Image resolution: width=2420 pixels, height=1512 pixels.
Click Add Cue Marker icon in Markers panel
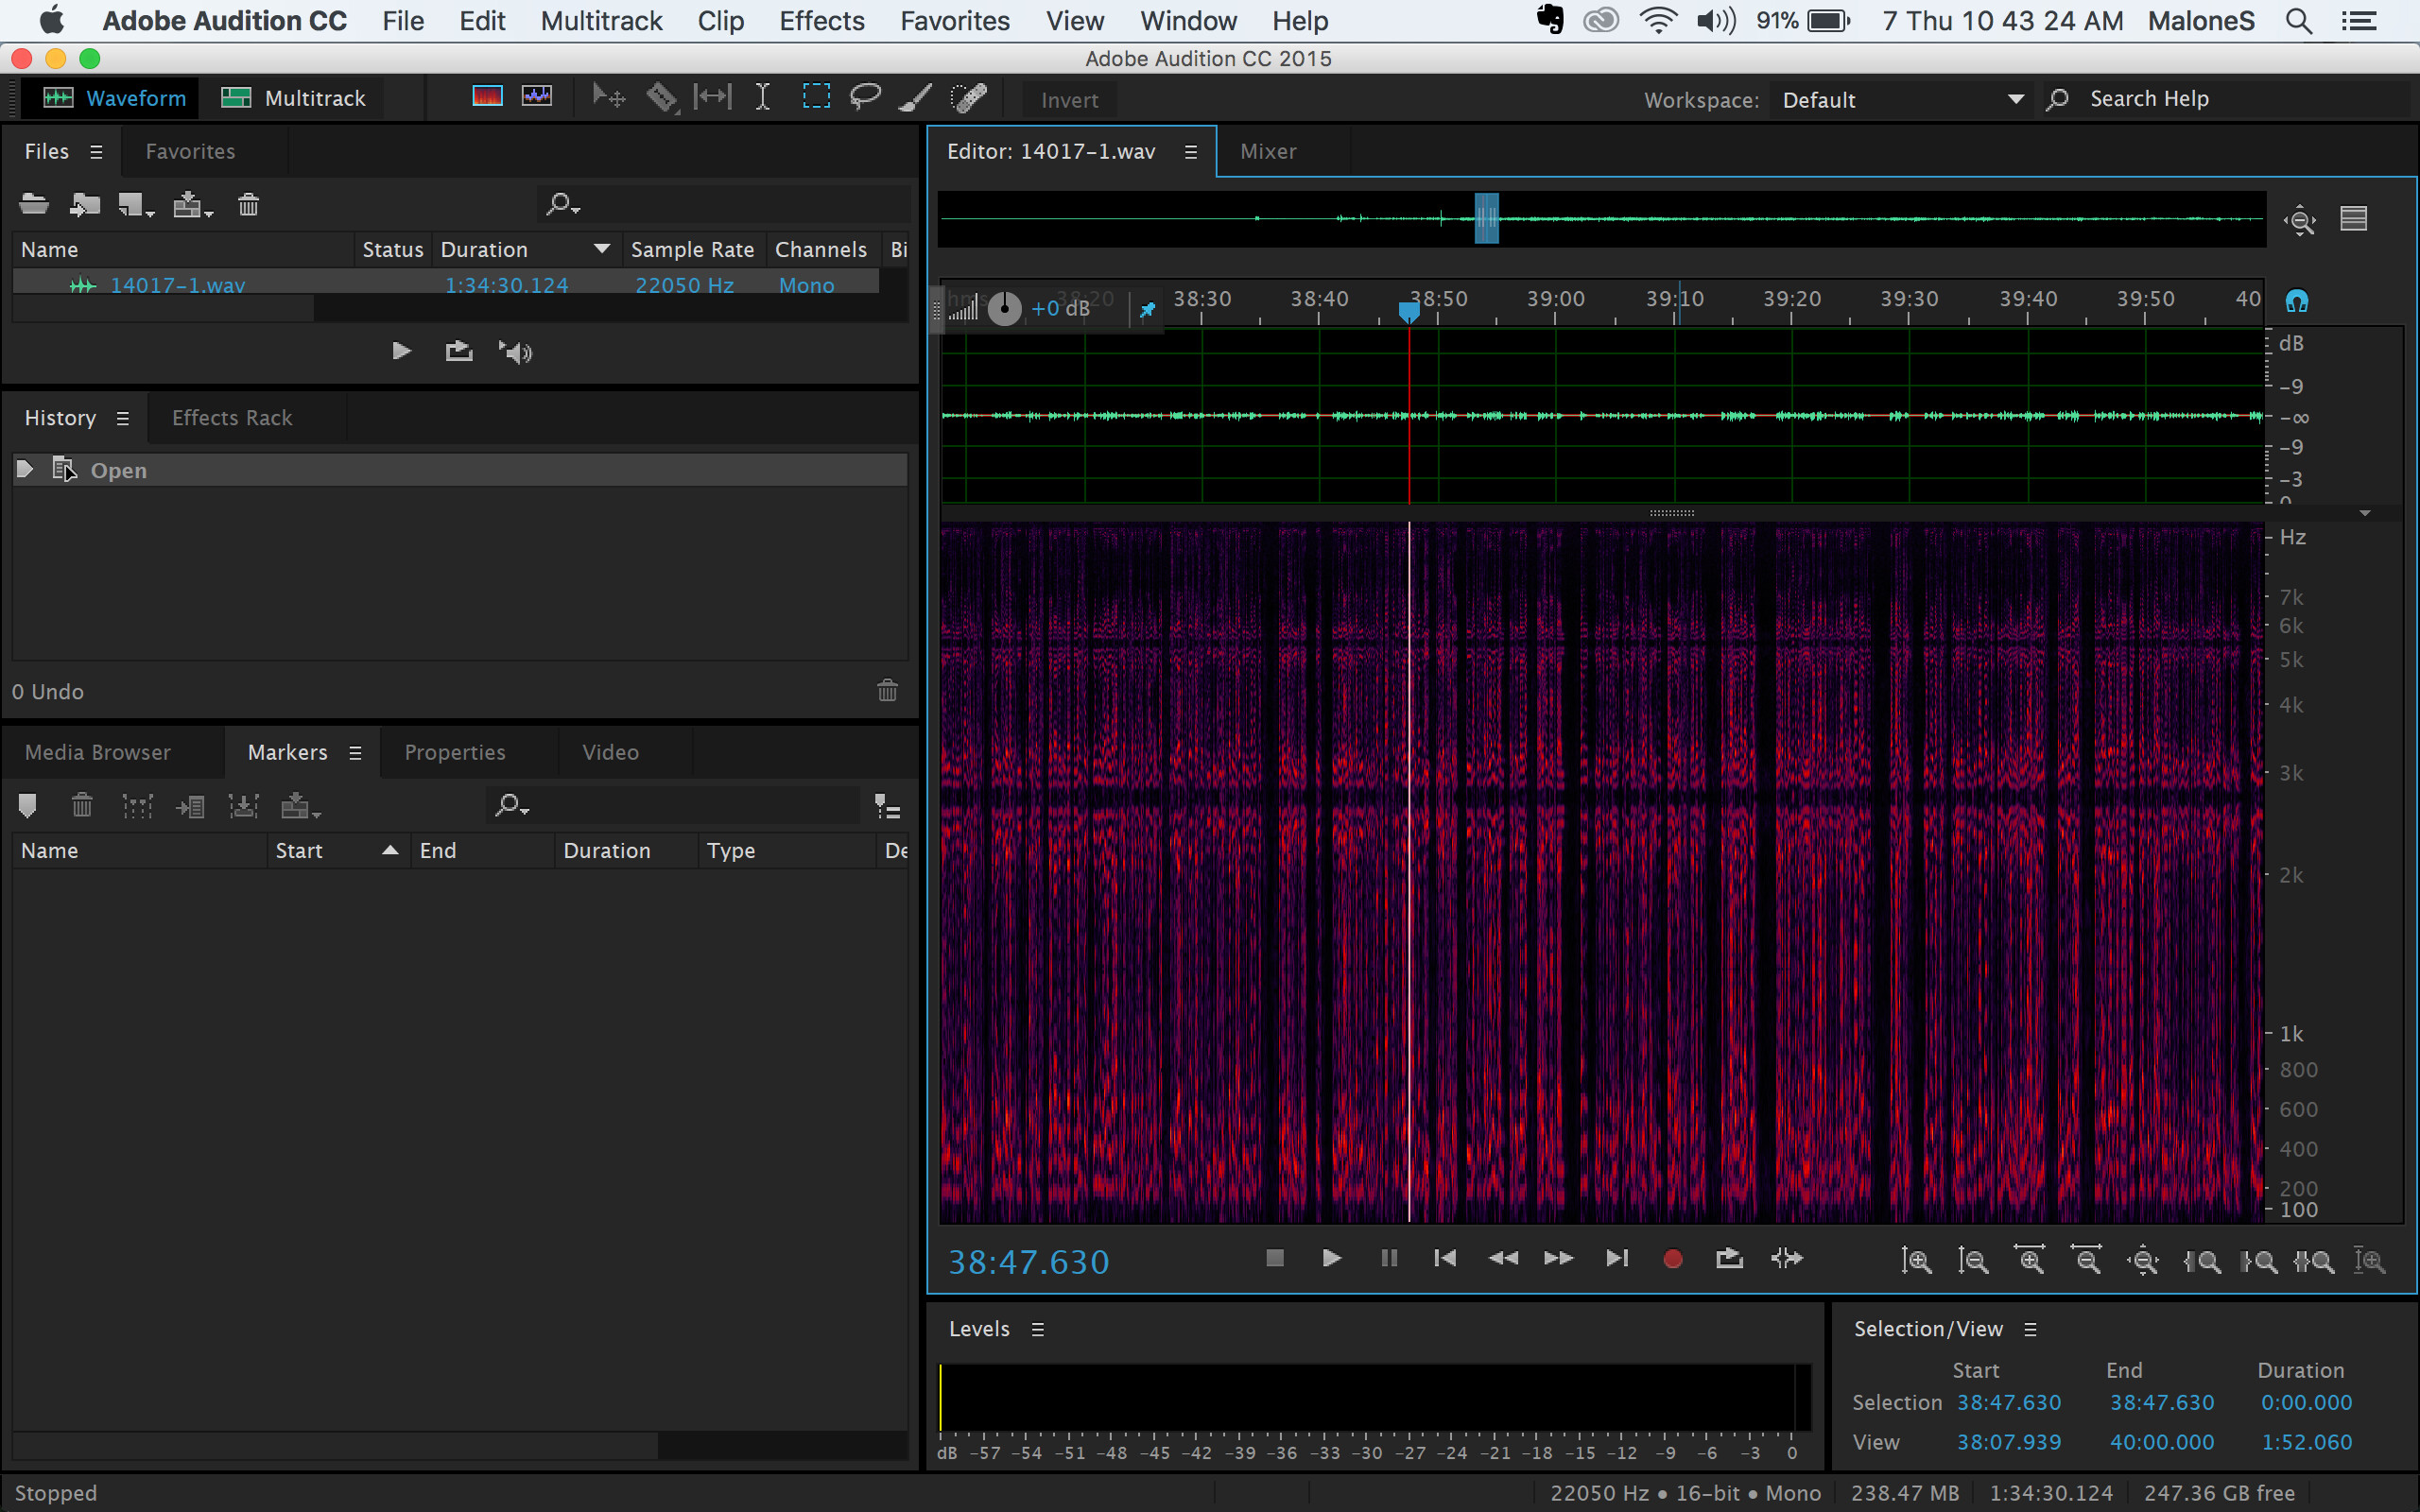click(28, 805)
